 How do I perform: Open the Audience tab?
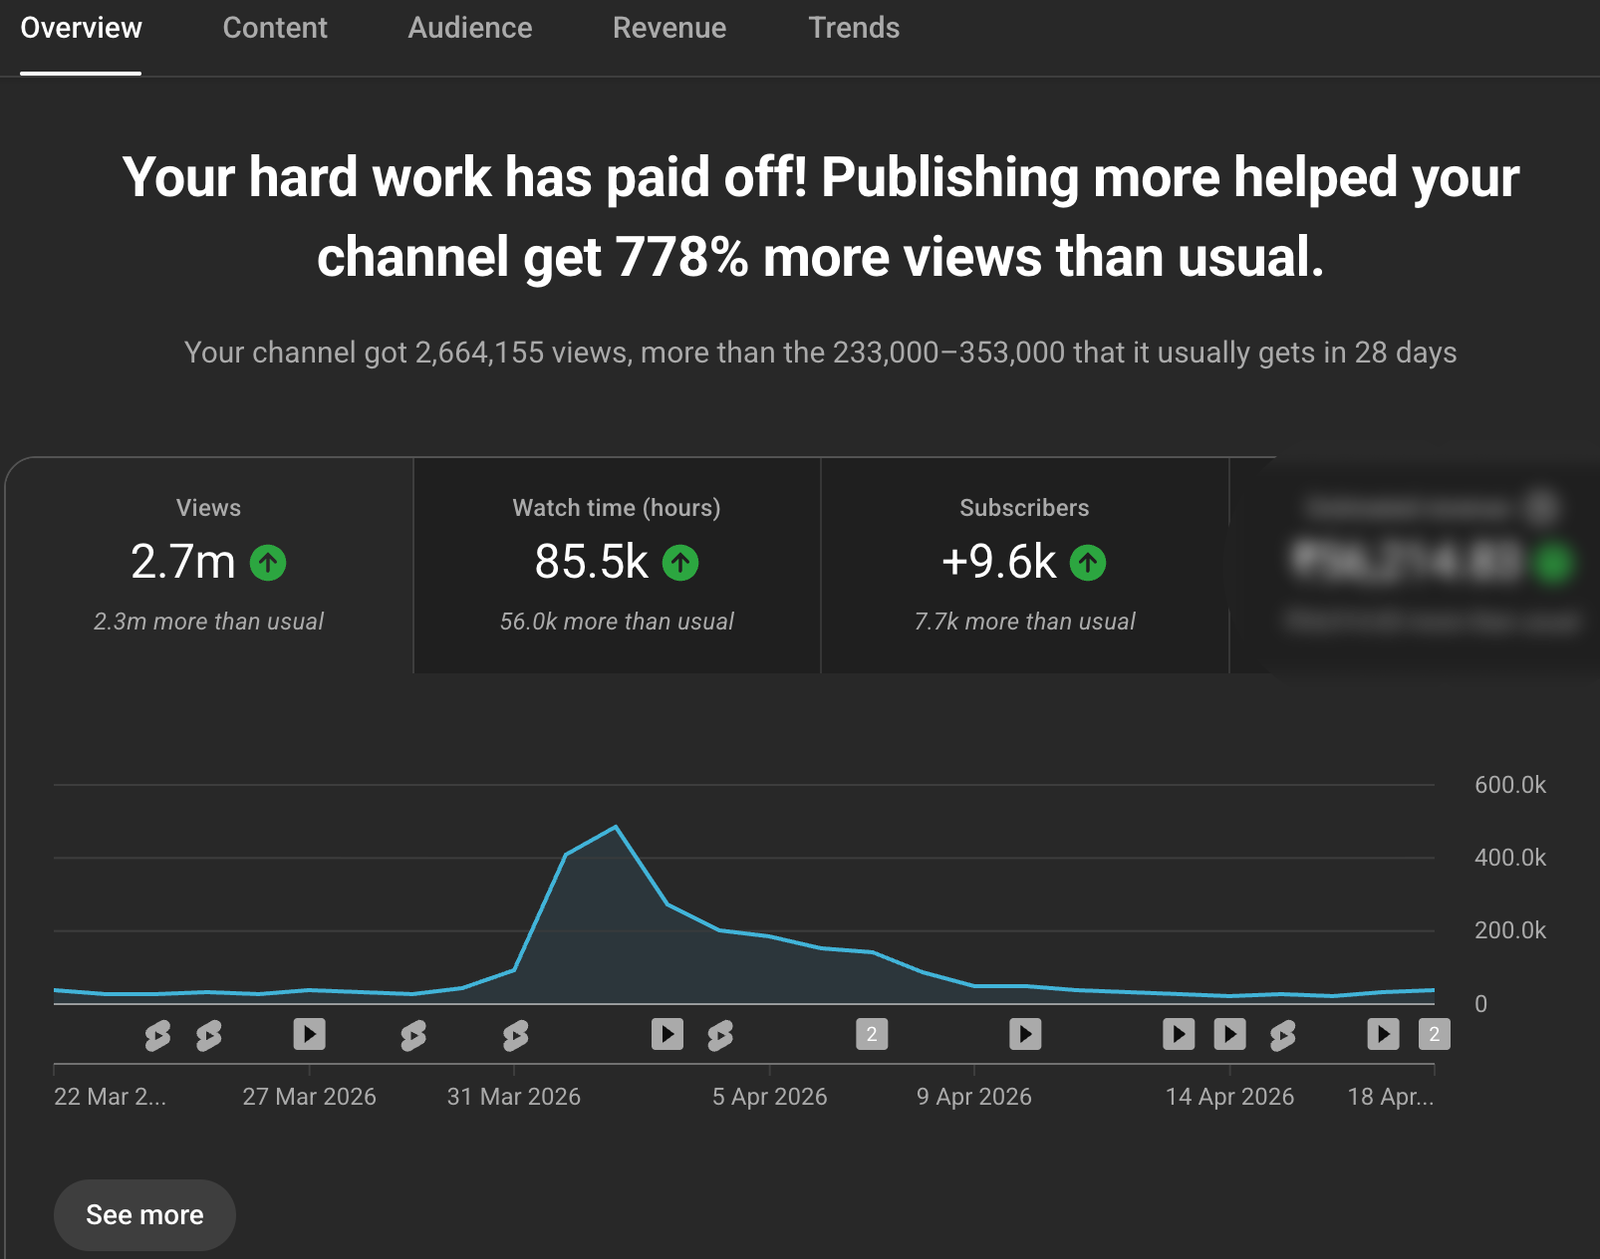(x=469, y=28)
